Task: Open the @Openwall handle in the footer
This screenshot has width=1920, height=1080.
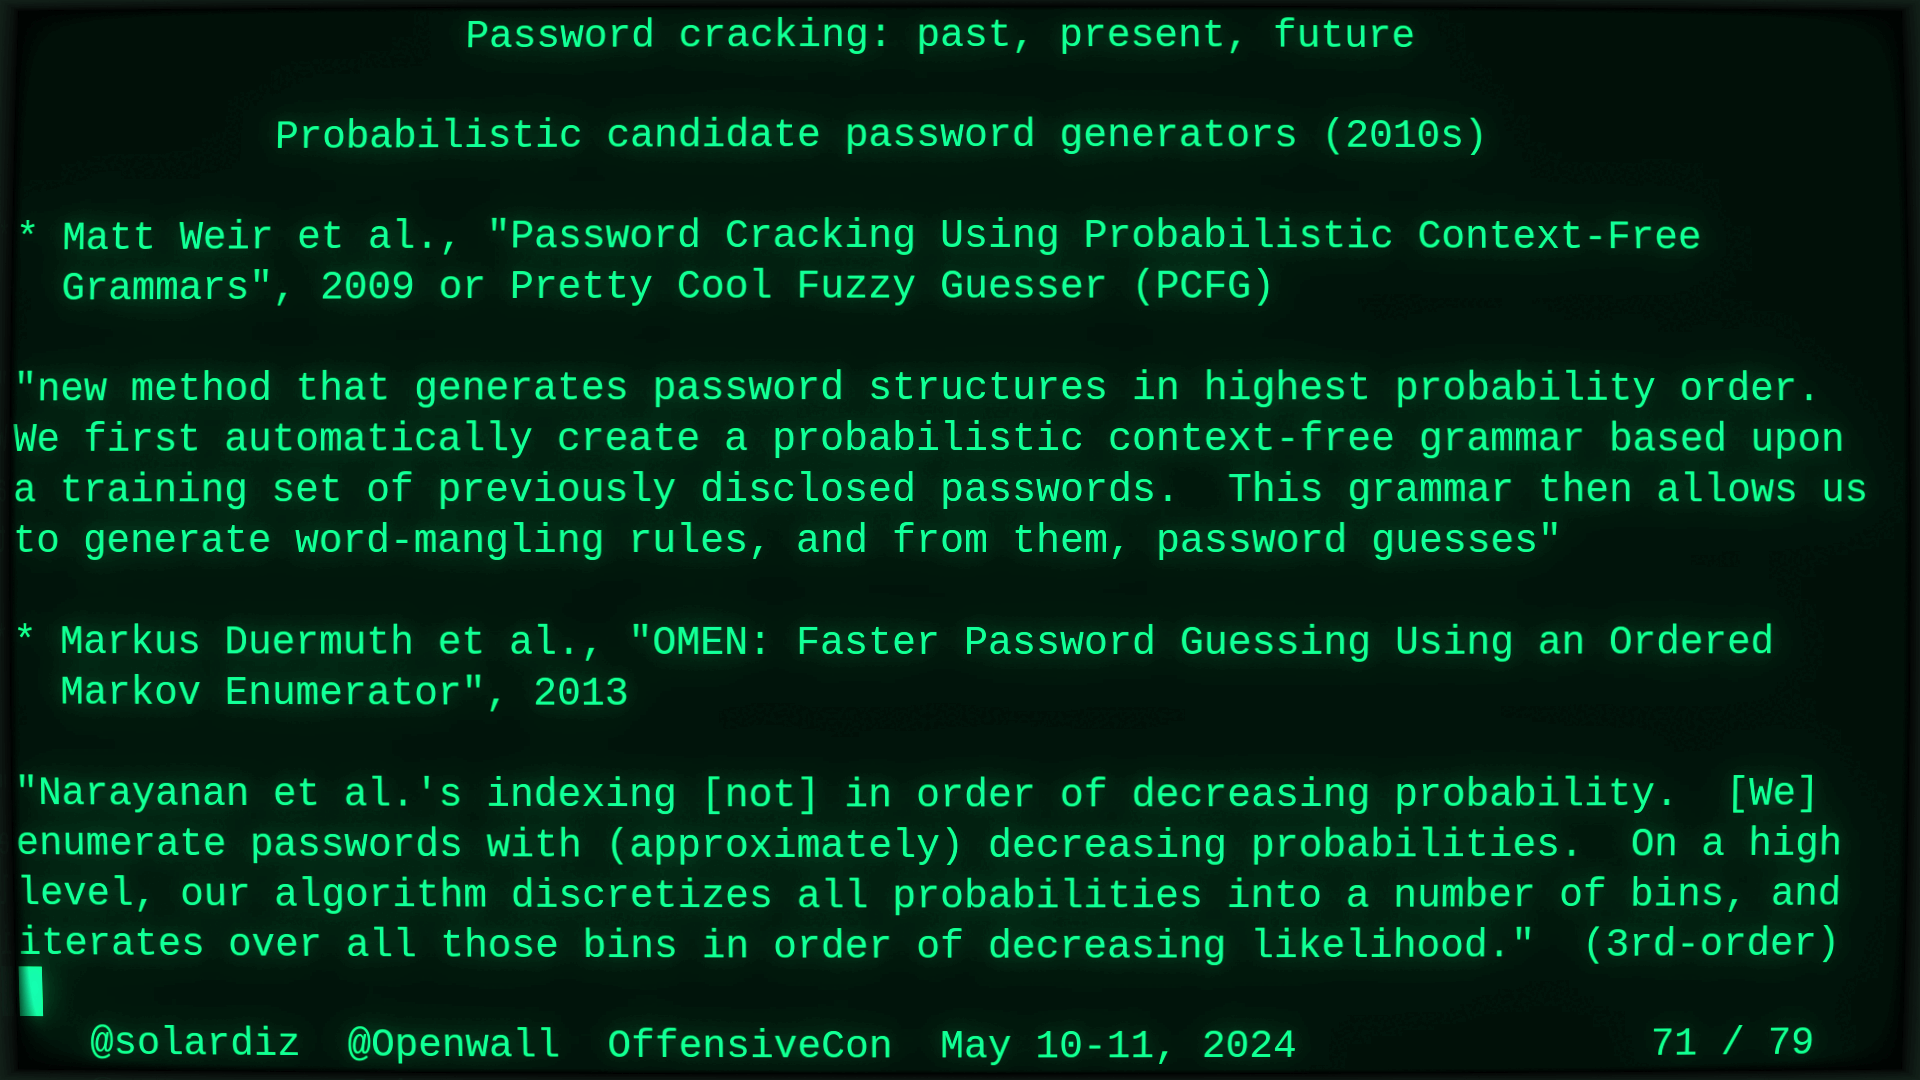Action: [x=453, y=1044]
